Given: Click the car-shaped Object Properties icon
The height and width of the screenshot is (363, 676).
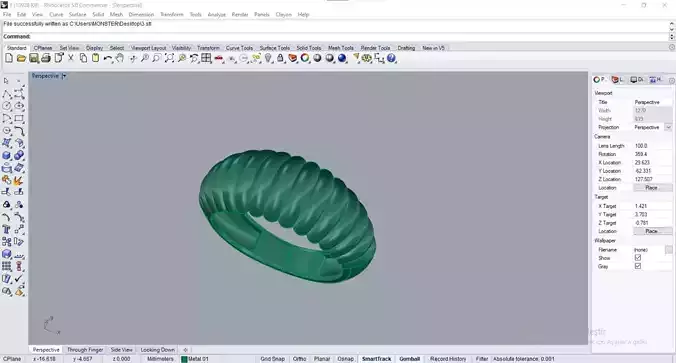Looking at the screenshot, I should point(219,58).
